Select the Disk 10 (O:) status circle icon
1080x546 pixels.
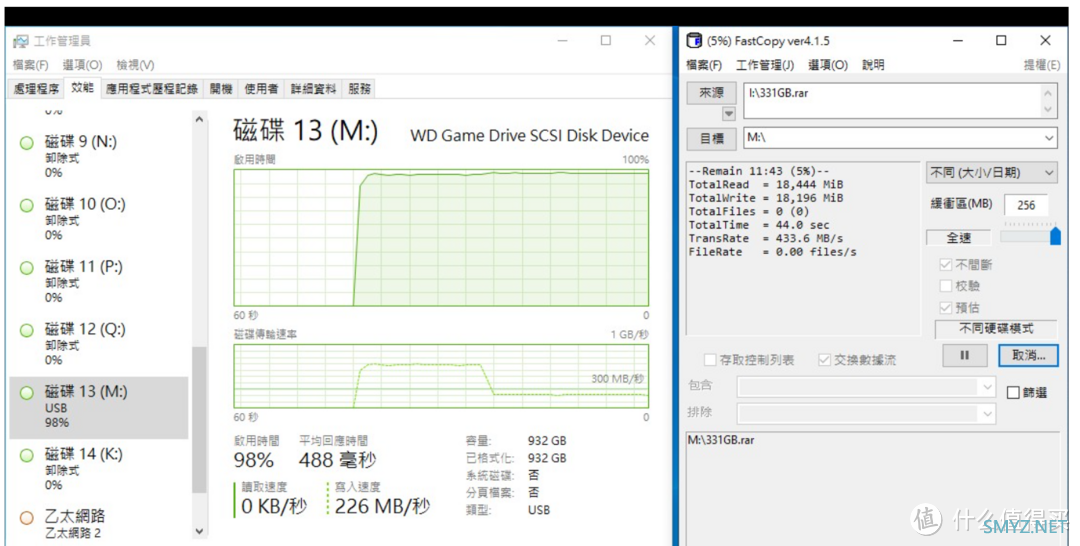pos(27,205)
